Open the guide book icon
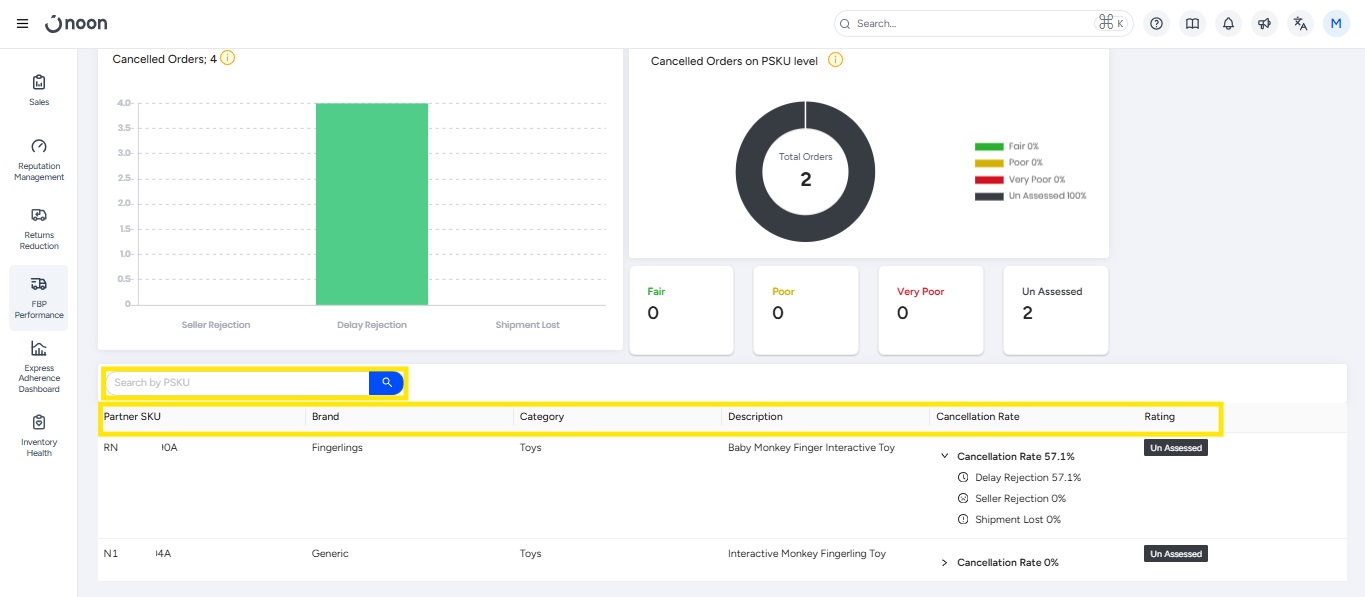The width and height of the screenshot is (1365, 597). [x=1192, y=23]
